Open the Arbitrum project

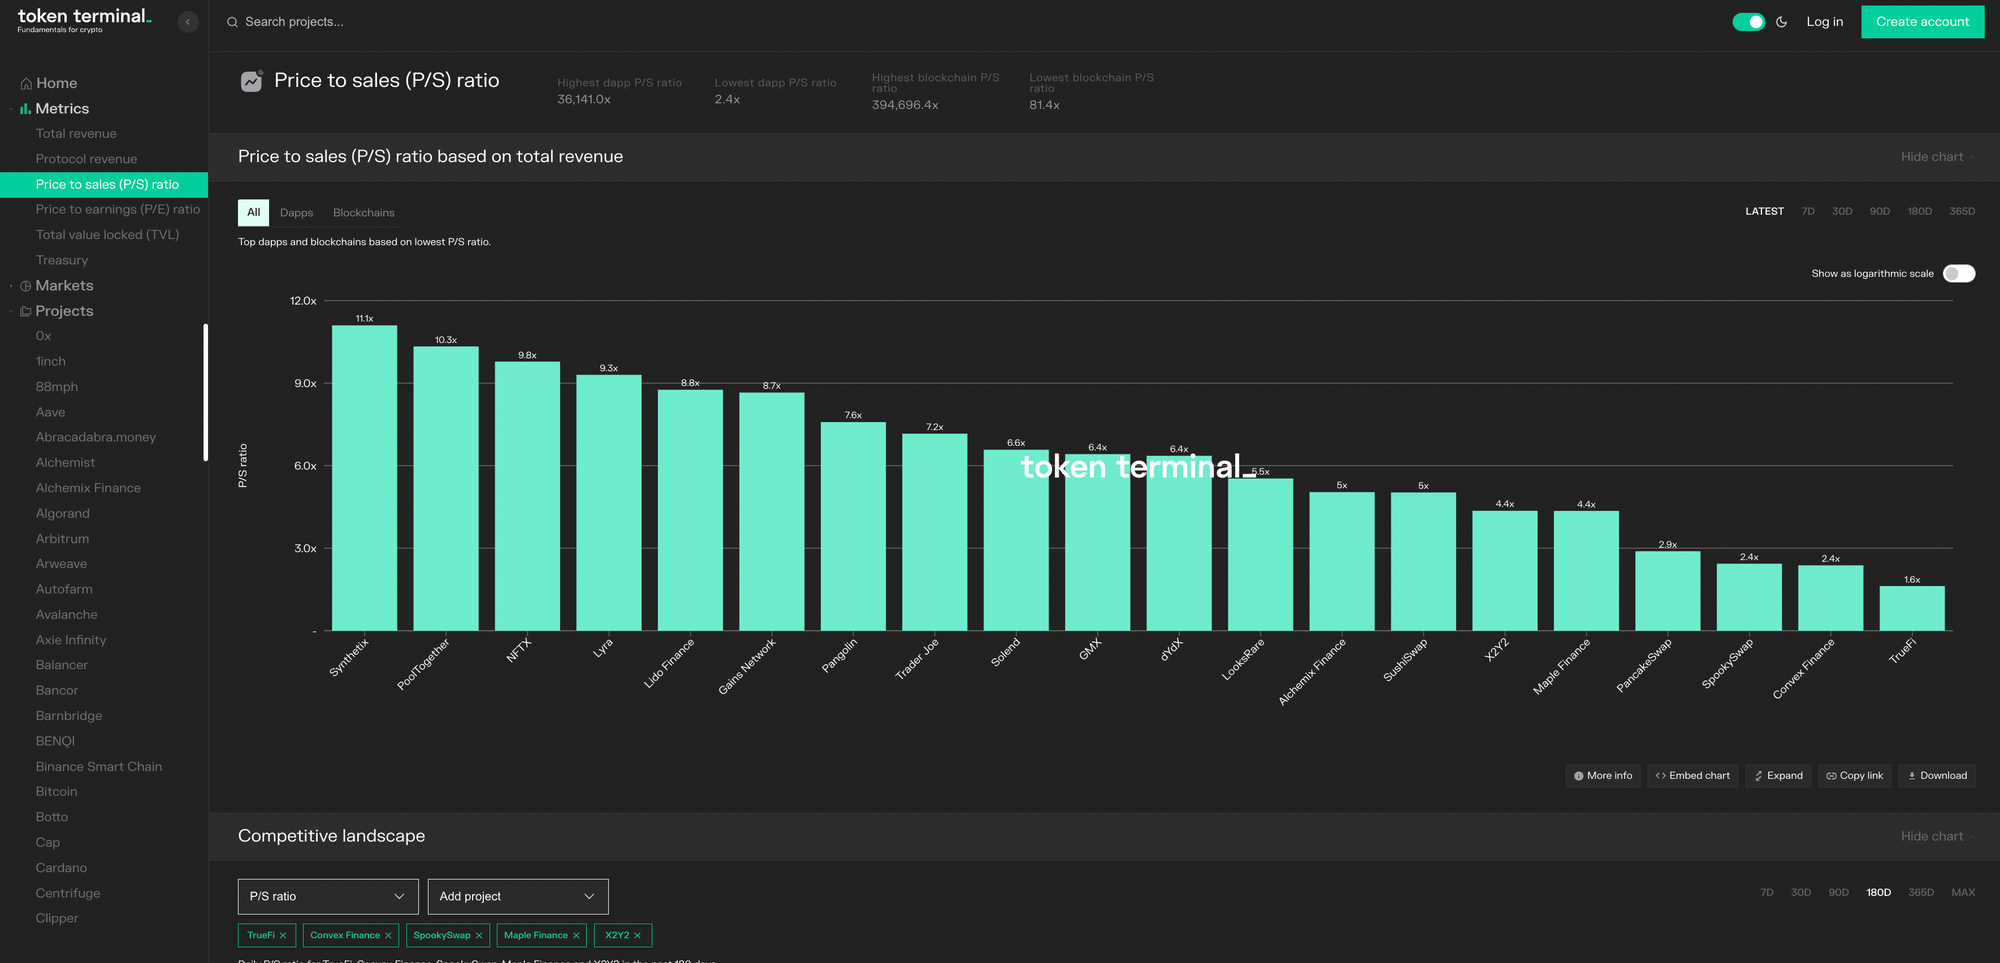(62, 539)
